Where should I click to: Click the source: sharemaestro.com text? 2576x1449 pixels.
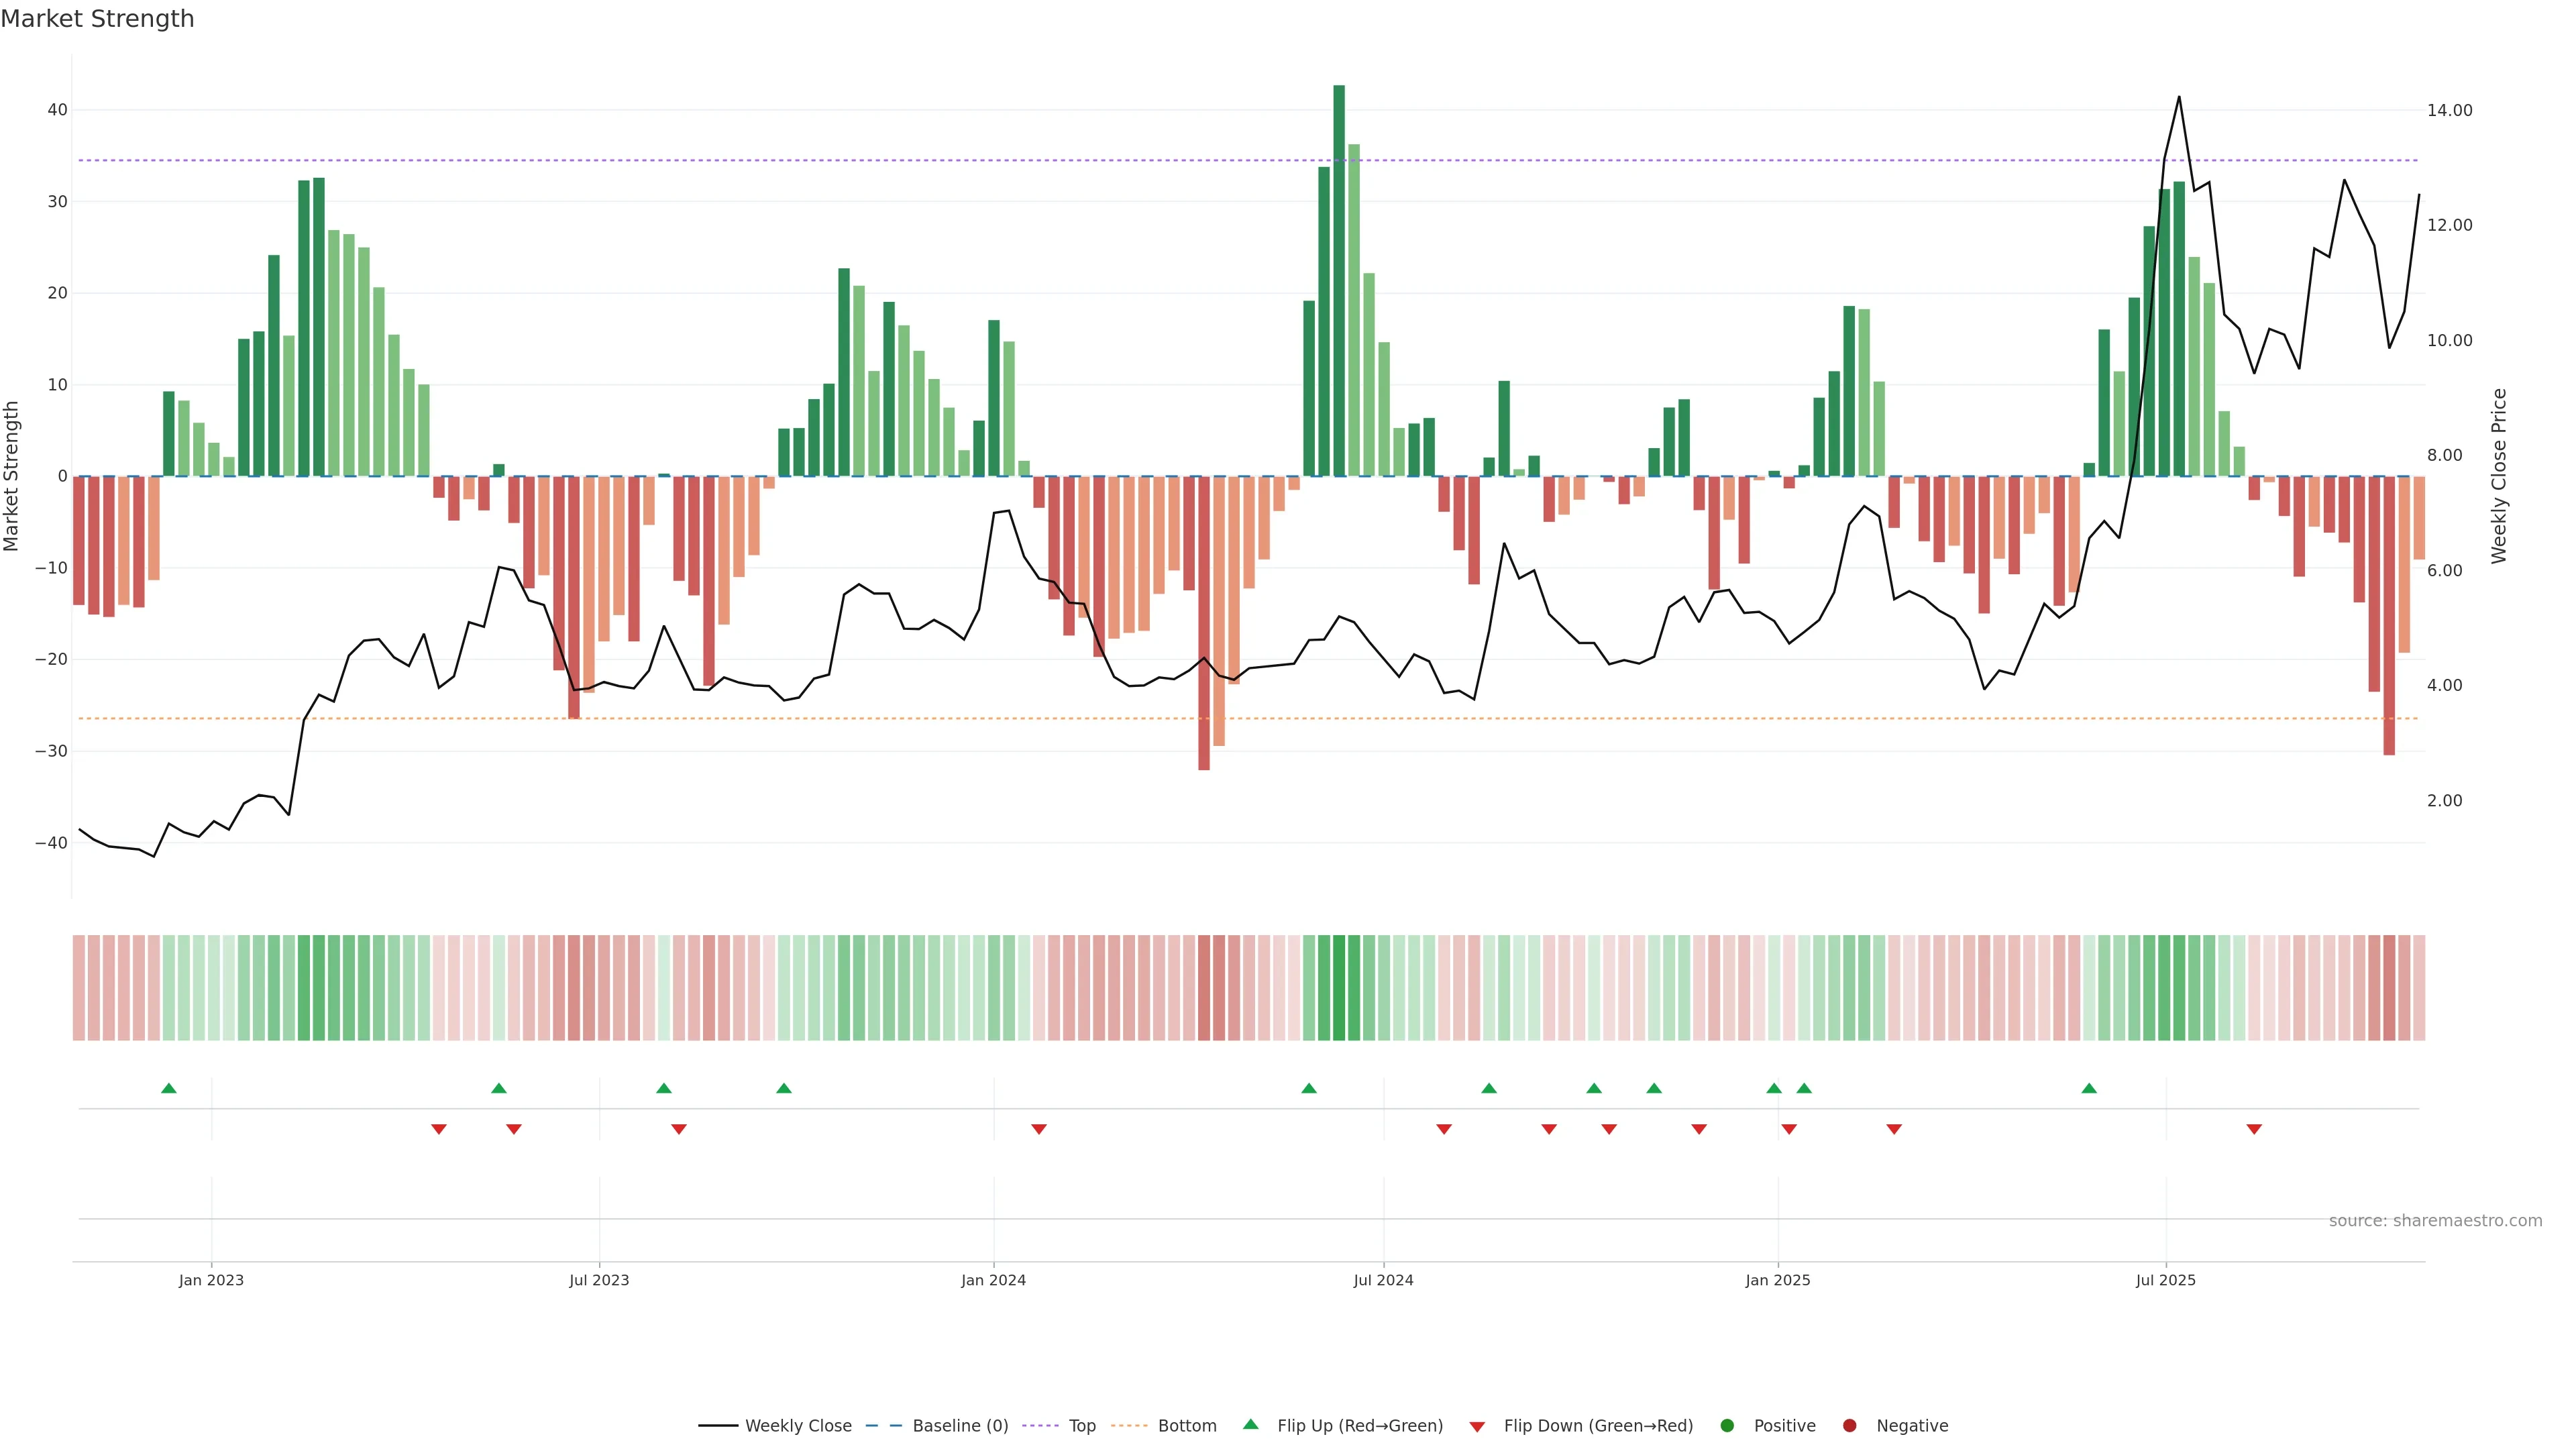click(x=2435, y=1221)
